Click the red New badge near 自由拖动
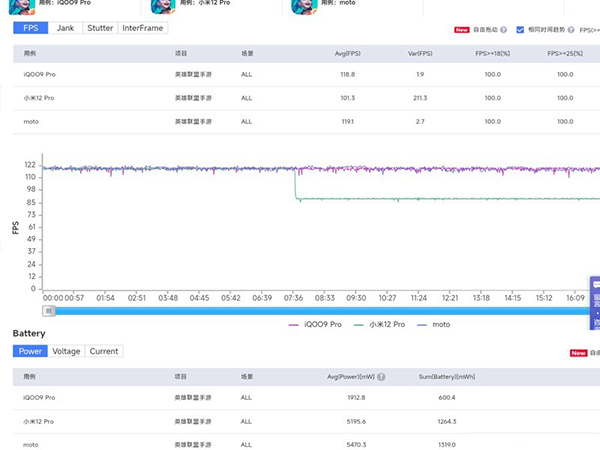Screen dimensions: 600x450 click(x=462, y=30)
